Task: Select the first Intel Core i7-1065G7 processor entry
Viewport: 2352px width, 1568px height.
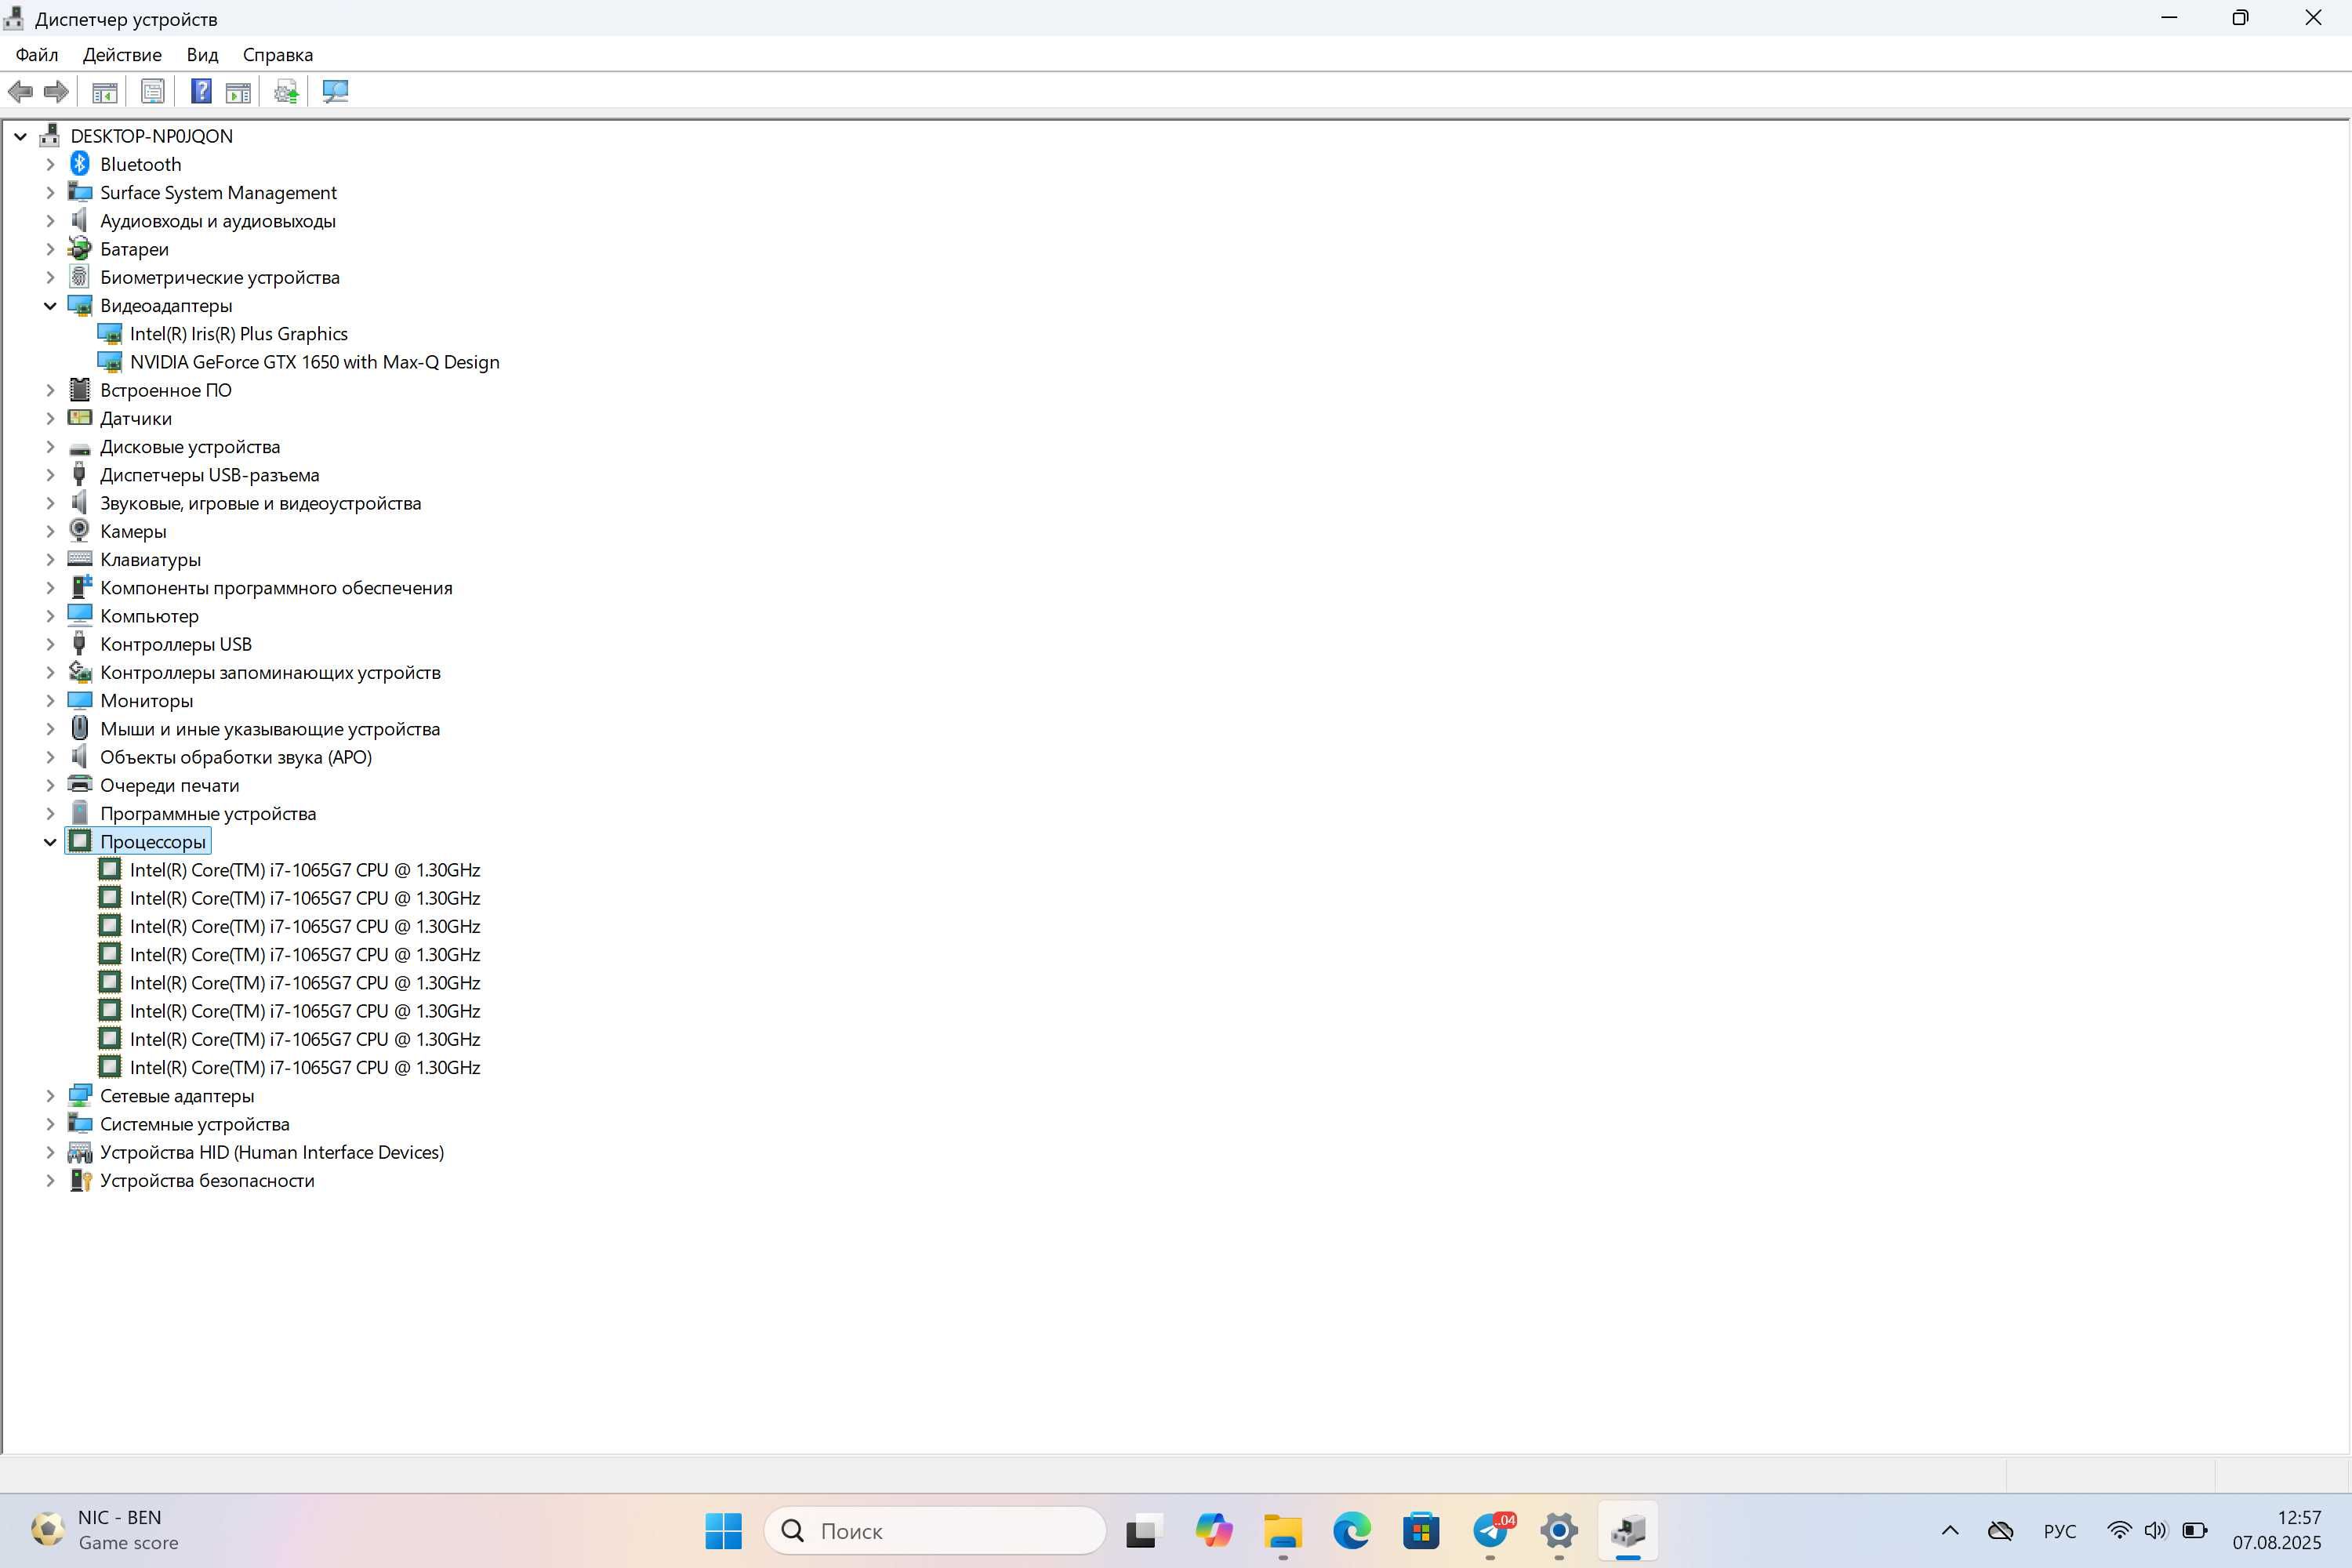Action: pos(304,869)
